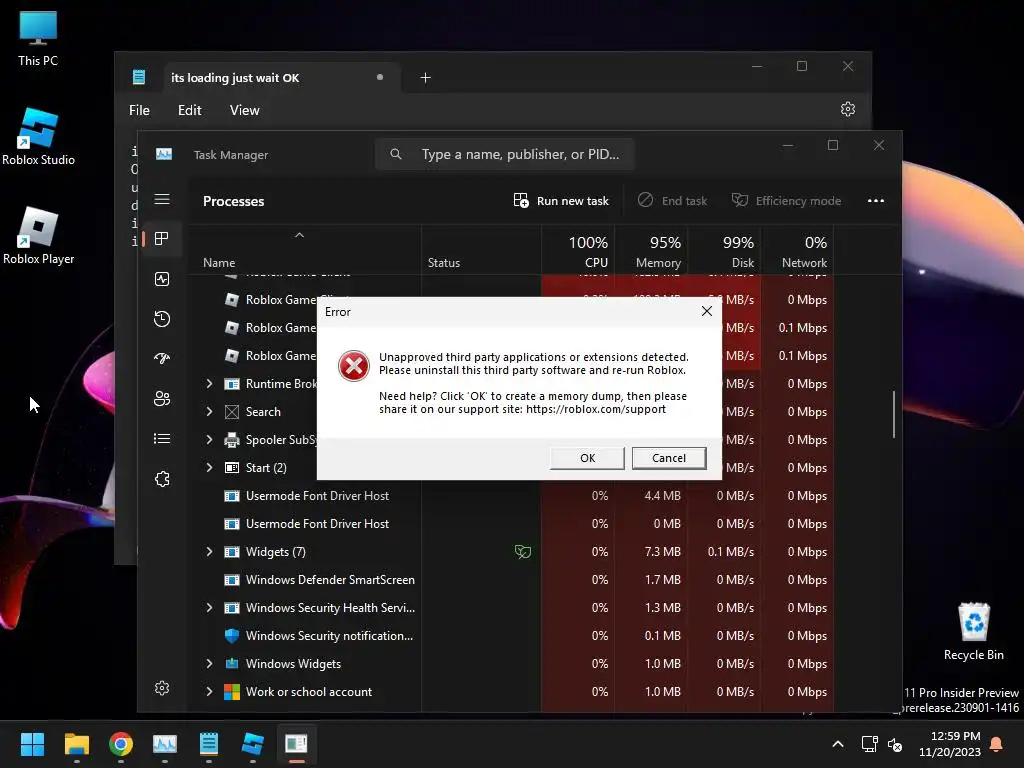Image resolution: width=1024 pixels, height=768 pixels.
Task: Expand the Windows Widgets process group
Action: coord(209,664)
